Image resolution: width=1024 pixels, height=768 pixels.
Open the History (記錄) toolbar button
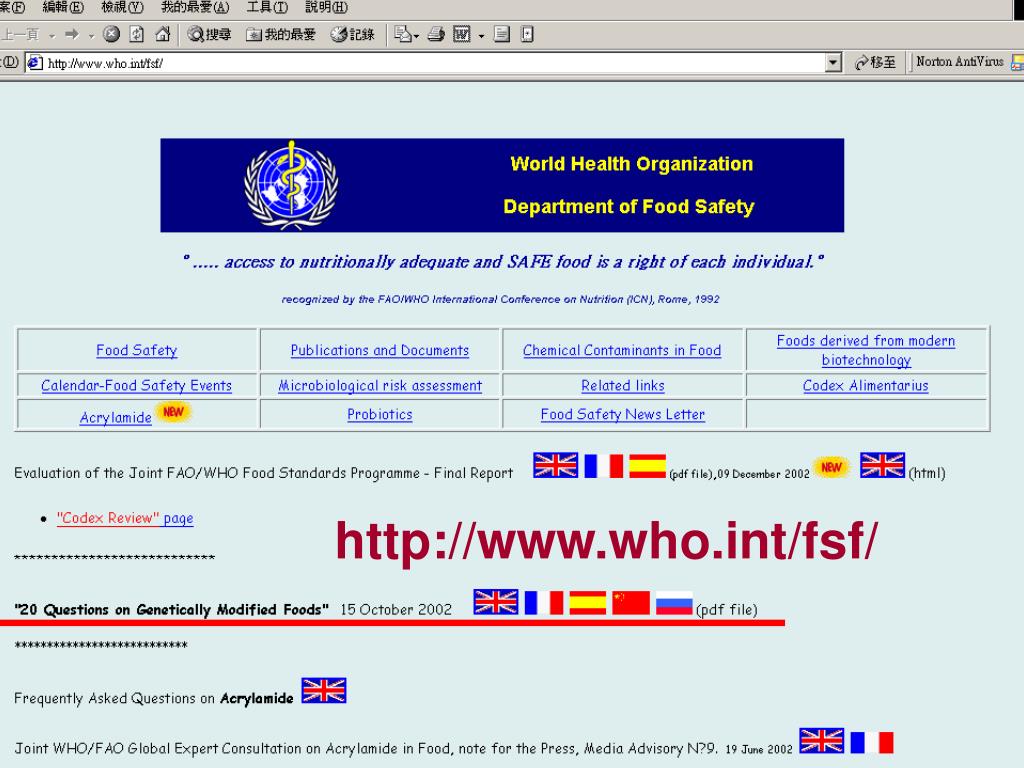click(x=353, y=34)
